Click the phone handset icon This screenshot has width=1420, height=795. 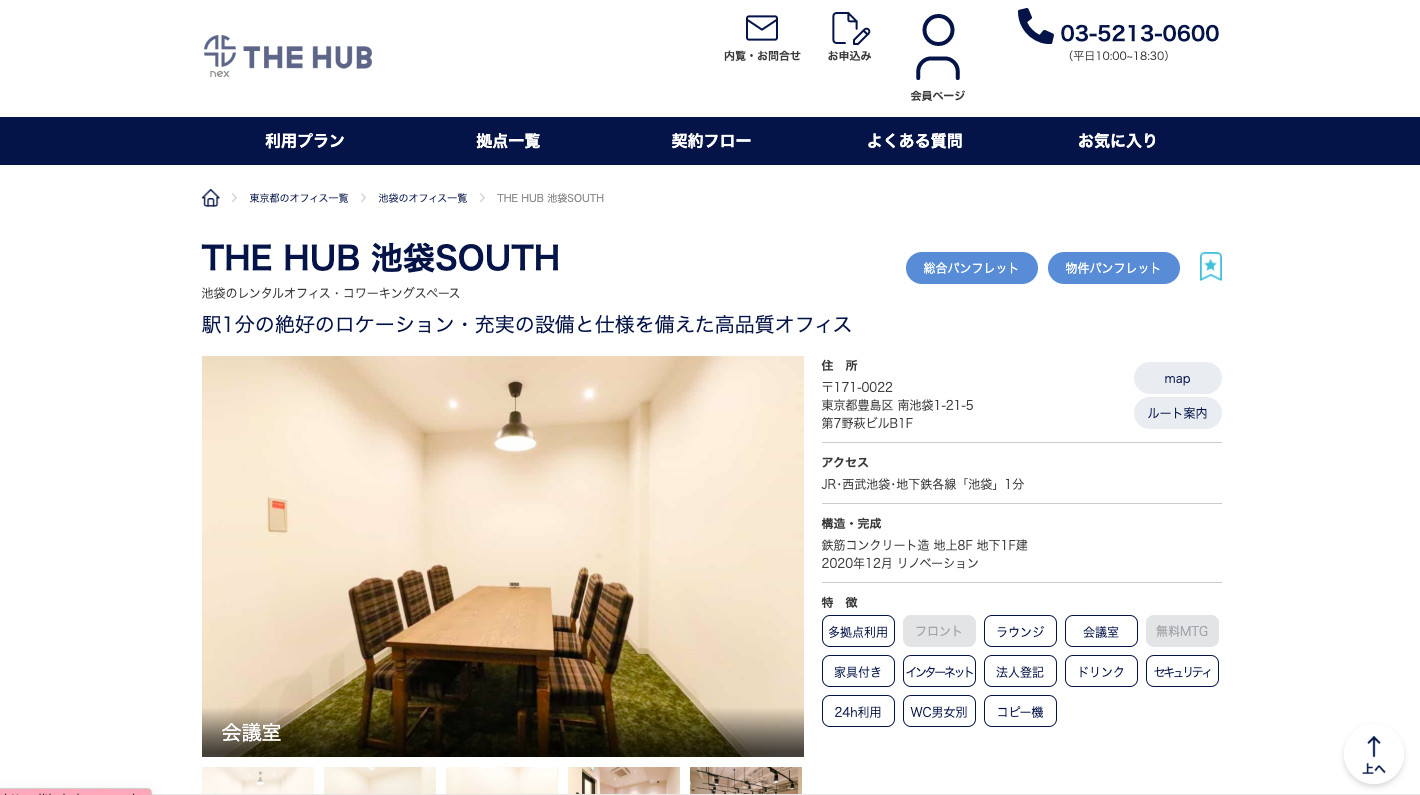[x=1035, y=26]
